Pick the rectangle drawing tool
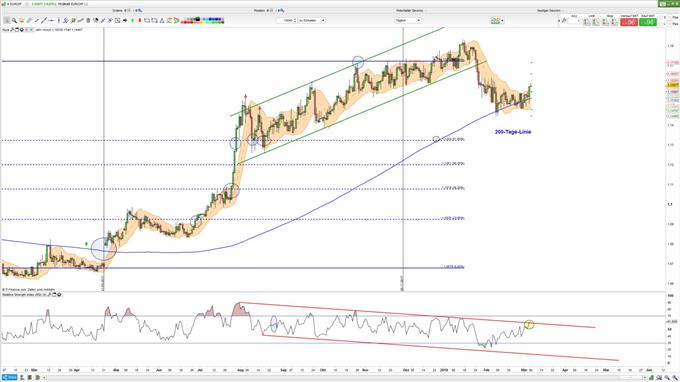This screenshot has width=680, height=382. (x=147, y=20)
